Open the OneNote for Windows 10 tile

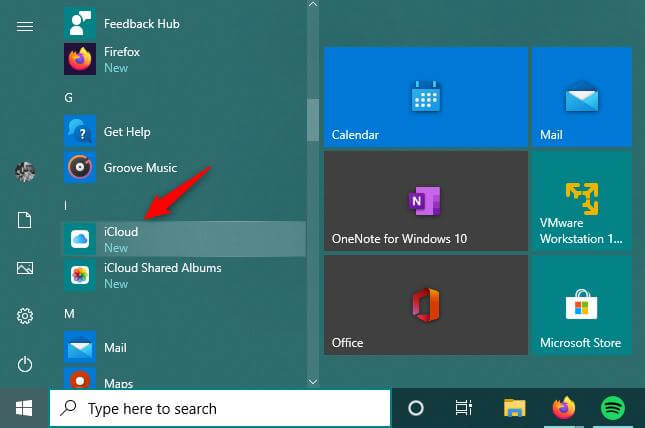[425, 201]
